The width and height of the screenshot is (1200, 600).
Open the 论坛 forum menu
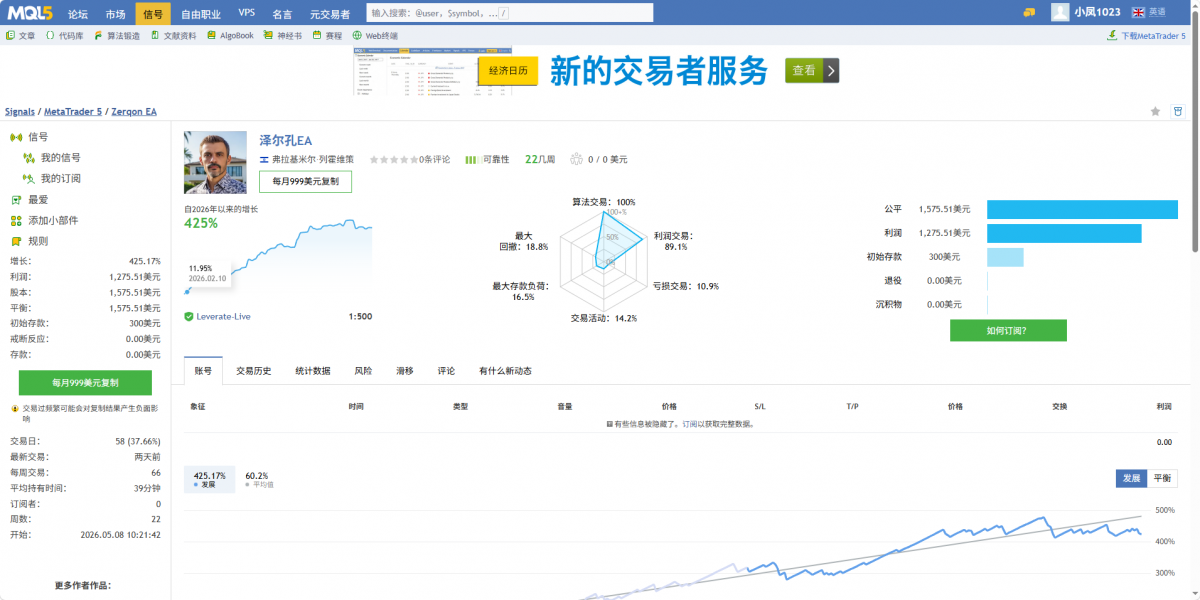click(x=78, y=14)
